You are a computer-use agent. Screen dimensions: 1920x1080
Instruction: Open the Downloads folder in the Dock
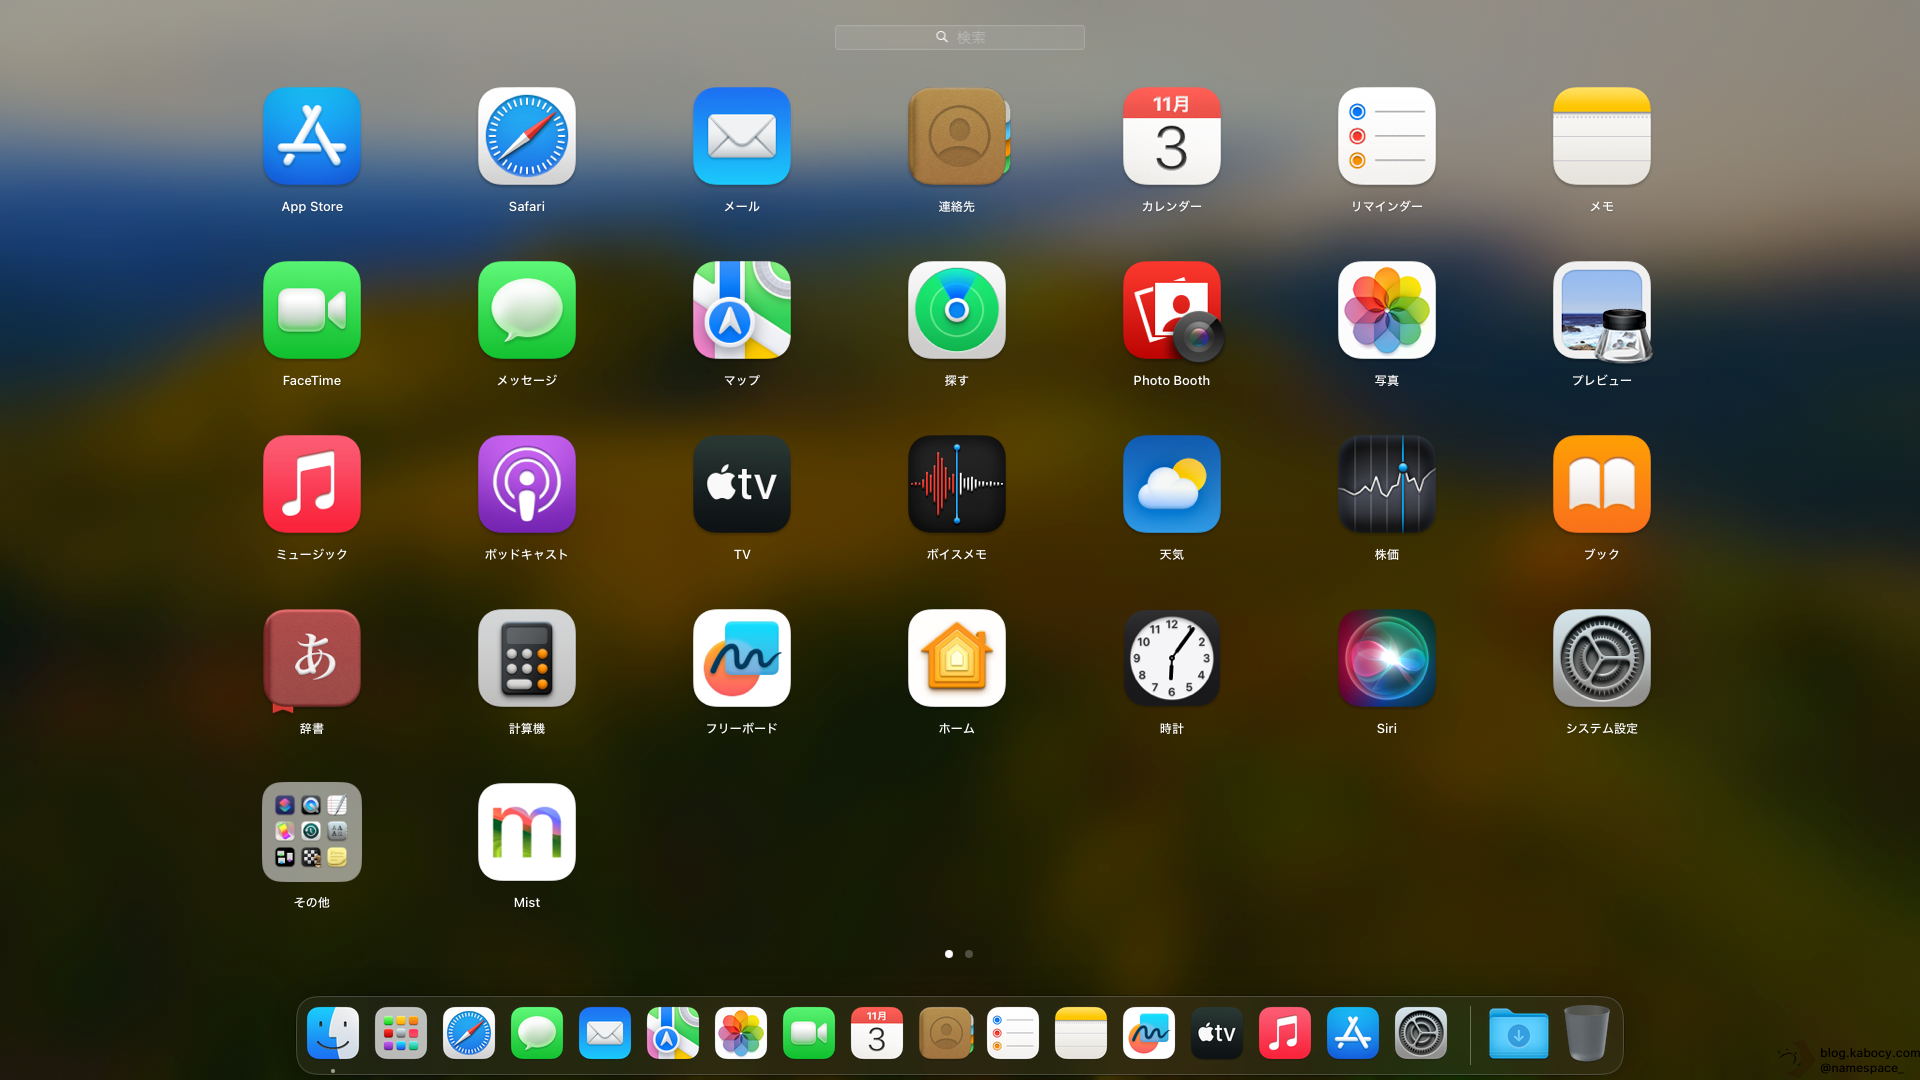click(1518, 1033)
